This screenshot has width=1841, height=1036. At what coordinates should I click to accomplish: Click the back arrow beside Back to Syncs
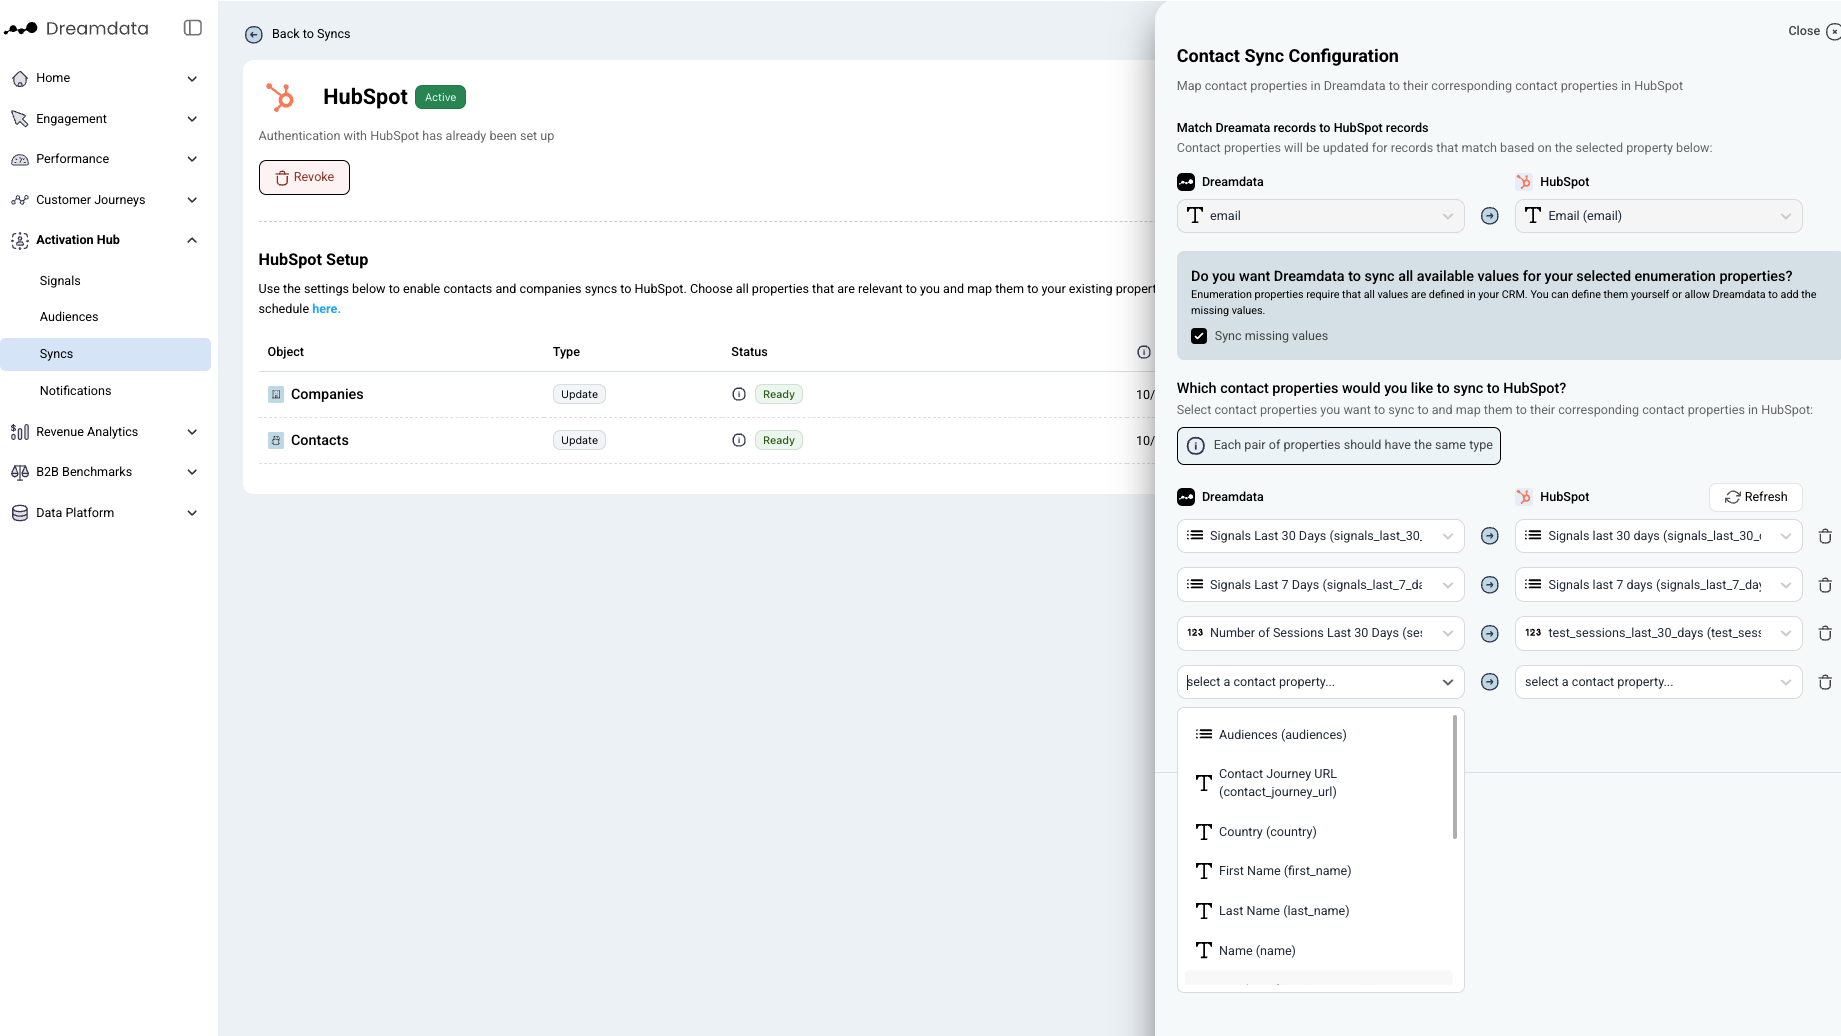(252, 34)
